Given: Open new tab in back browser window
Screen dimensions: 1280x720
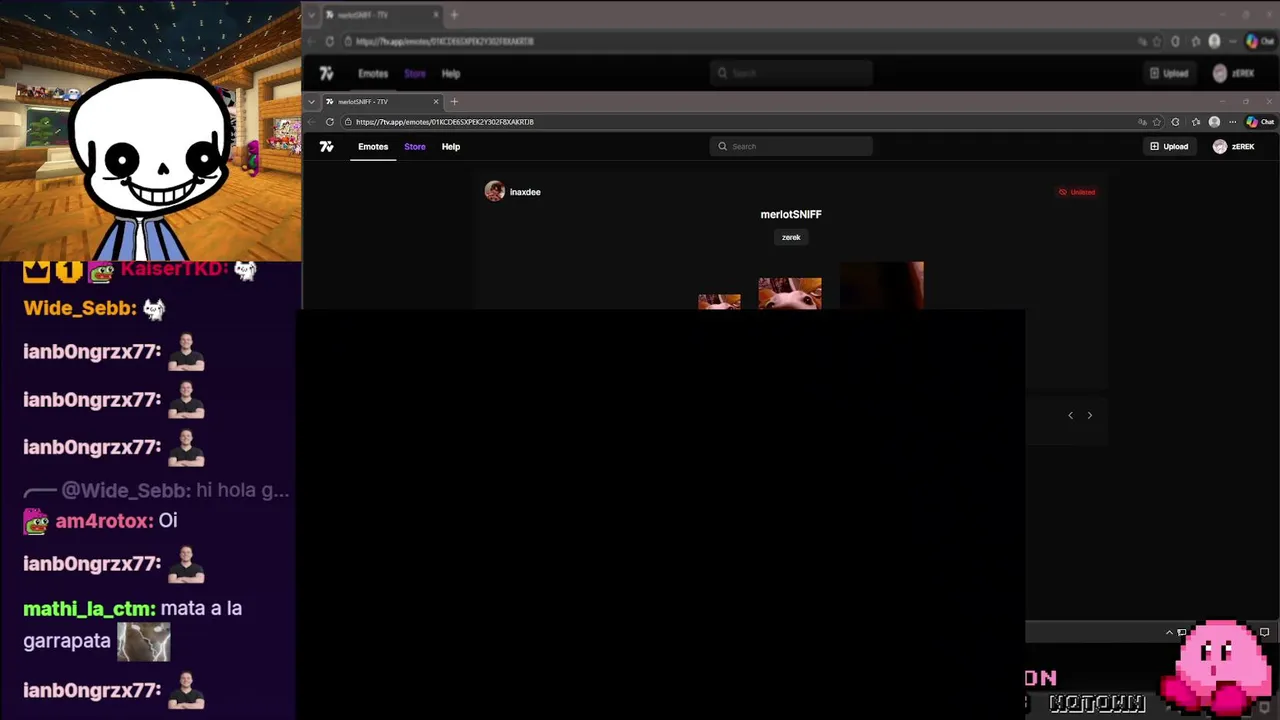Looking at the screenshot, I should 454,15.
